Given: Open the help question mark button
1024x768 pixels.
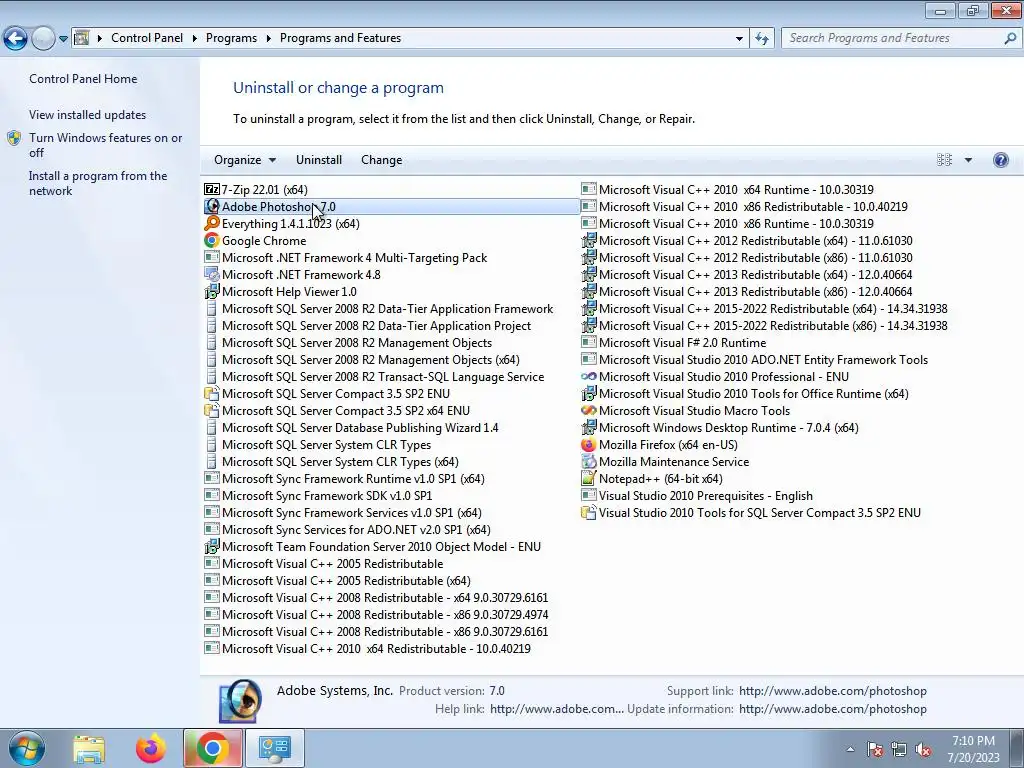Looking at the screenshot, I should pyautogui.click(x=1000, y=160).
